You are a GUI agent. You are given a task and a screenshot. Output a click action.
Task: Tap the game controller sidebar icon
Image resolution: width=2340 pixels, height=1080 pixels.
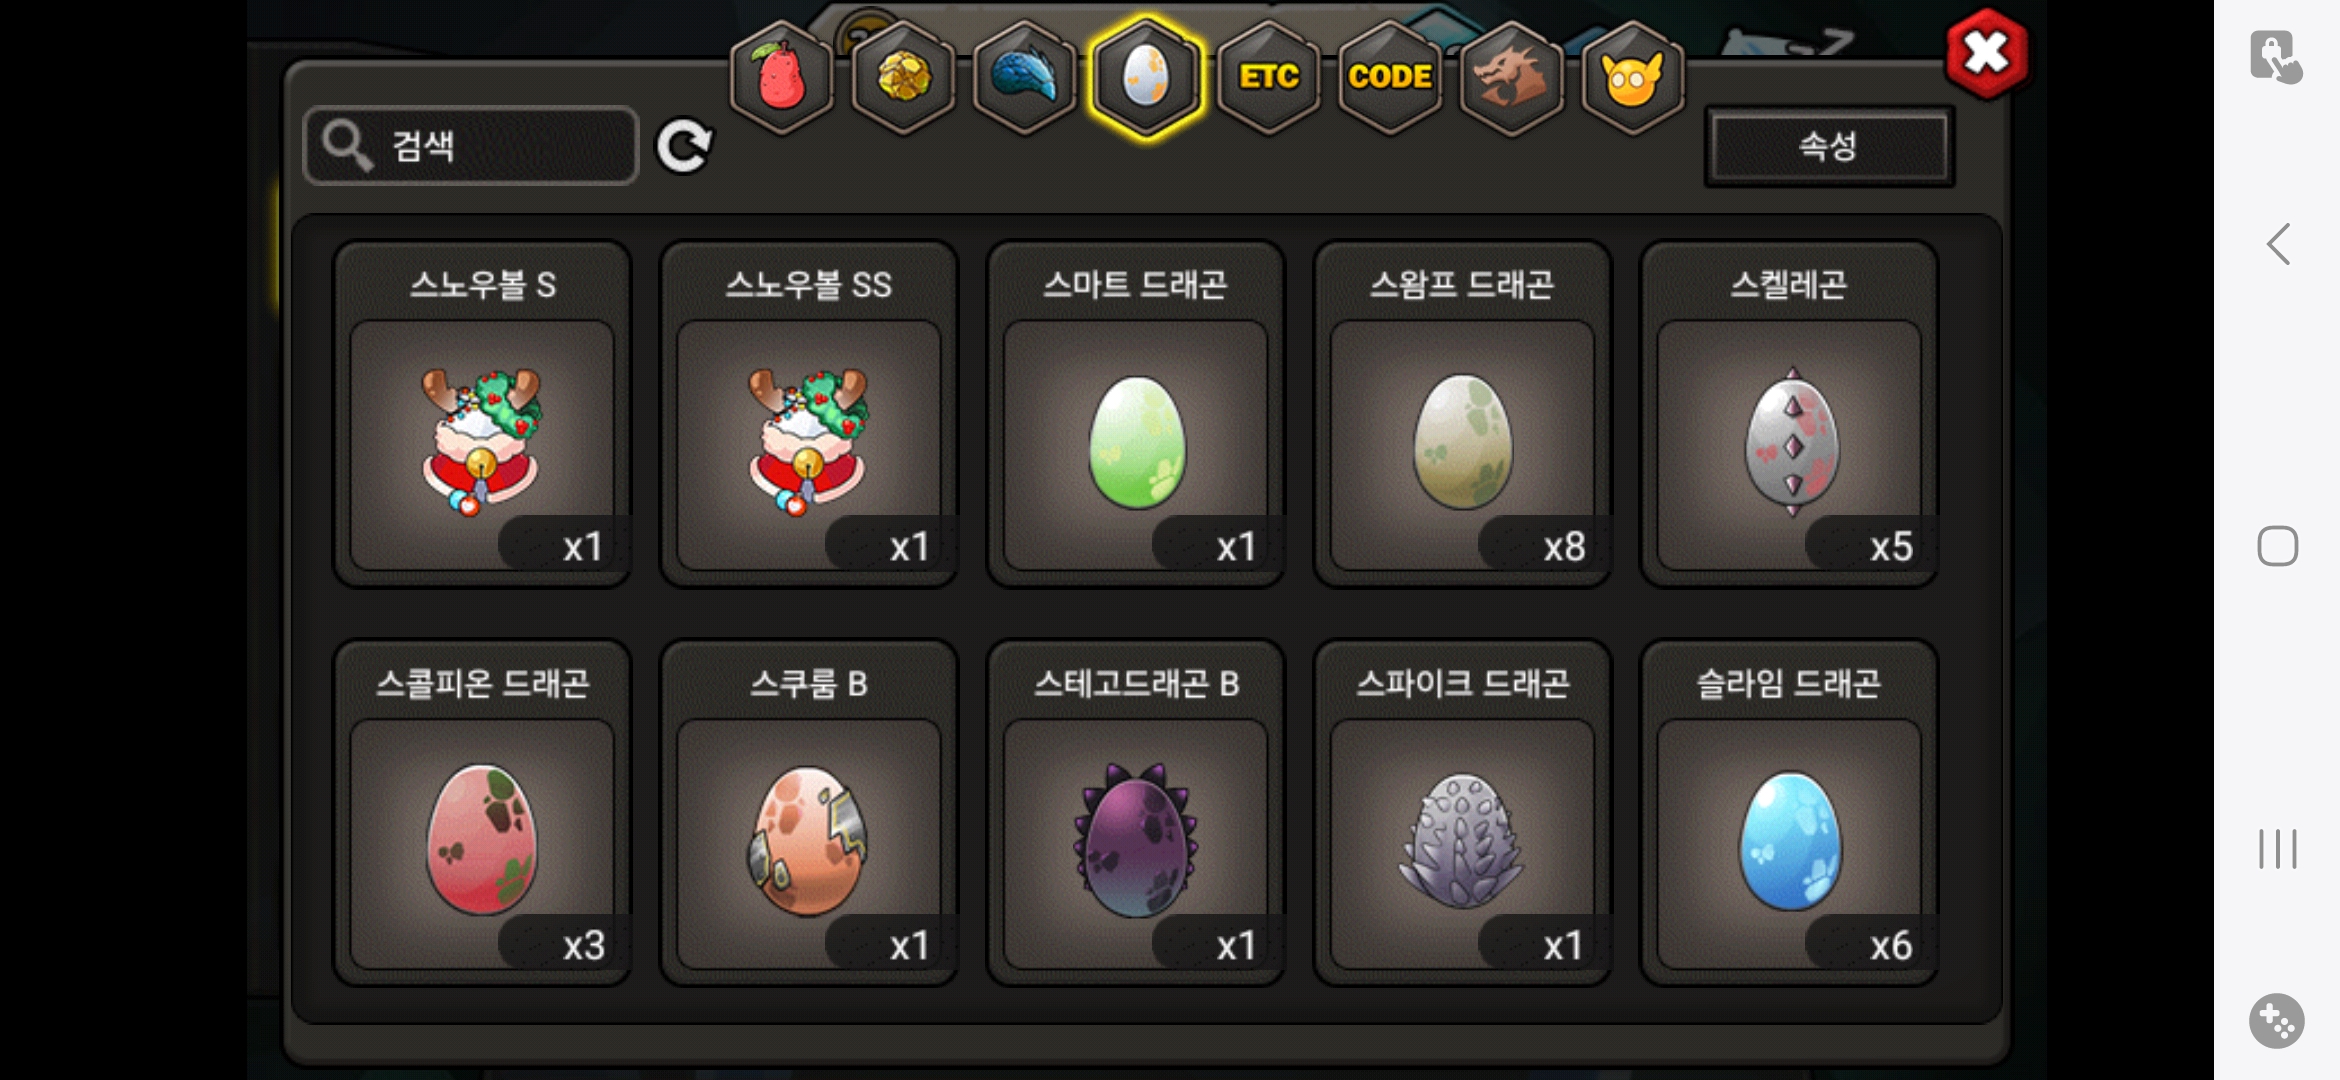click(x=2277, y=1021)
